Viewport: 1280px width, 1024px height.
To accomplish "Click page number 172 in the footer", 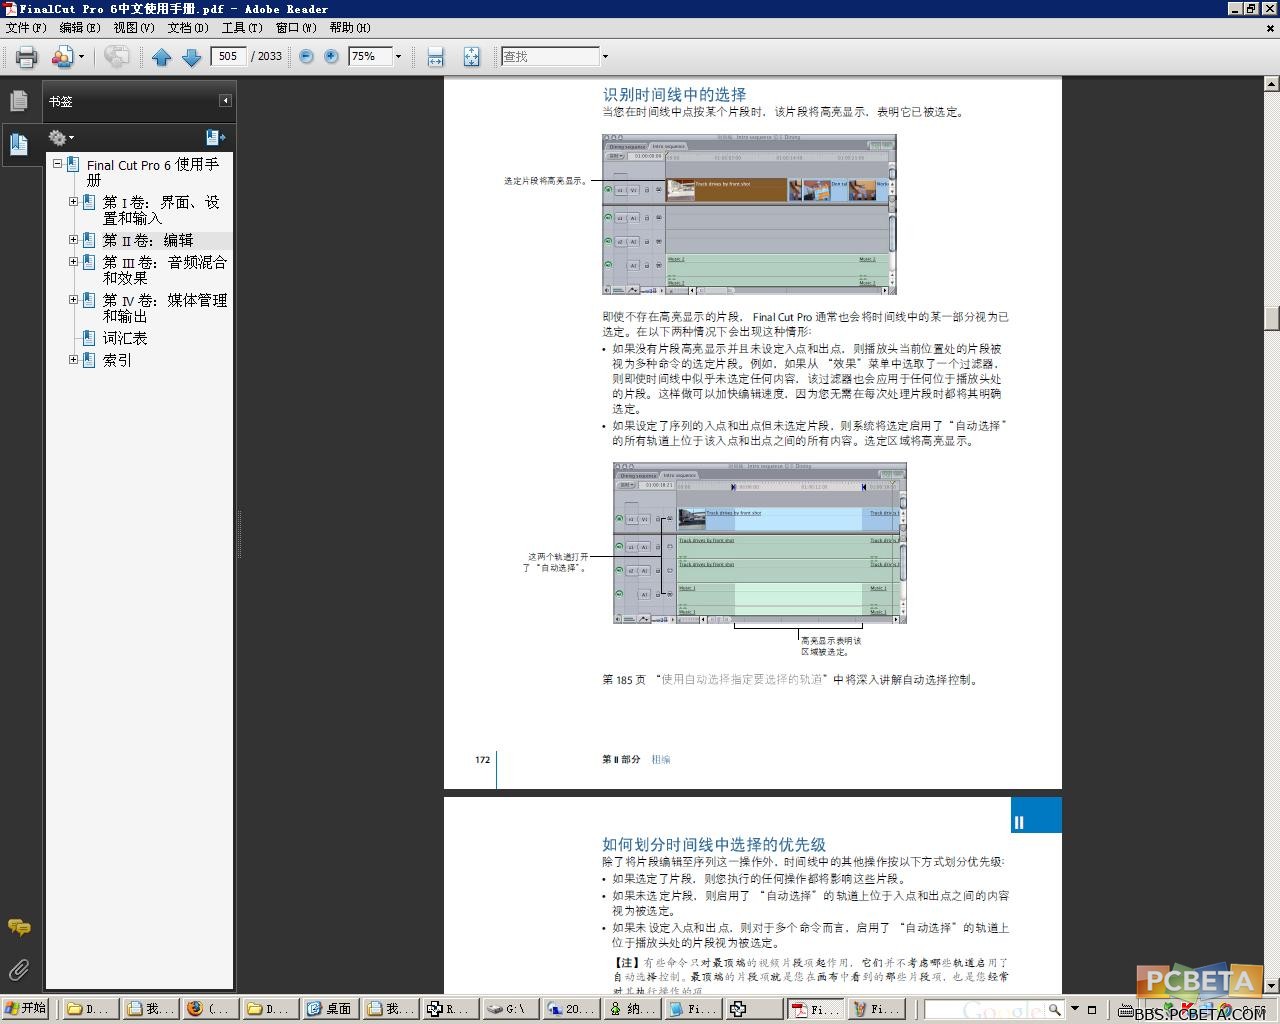I will pos(483,760).
